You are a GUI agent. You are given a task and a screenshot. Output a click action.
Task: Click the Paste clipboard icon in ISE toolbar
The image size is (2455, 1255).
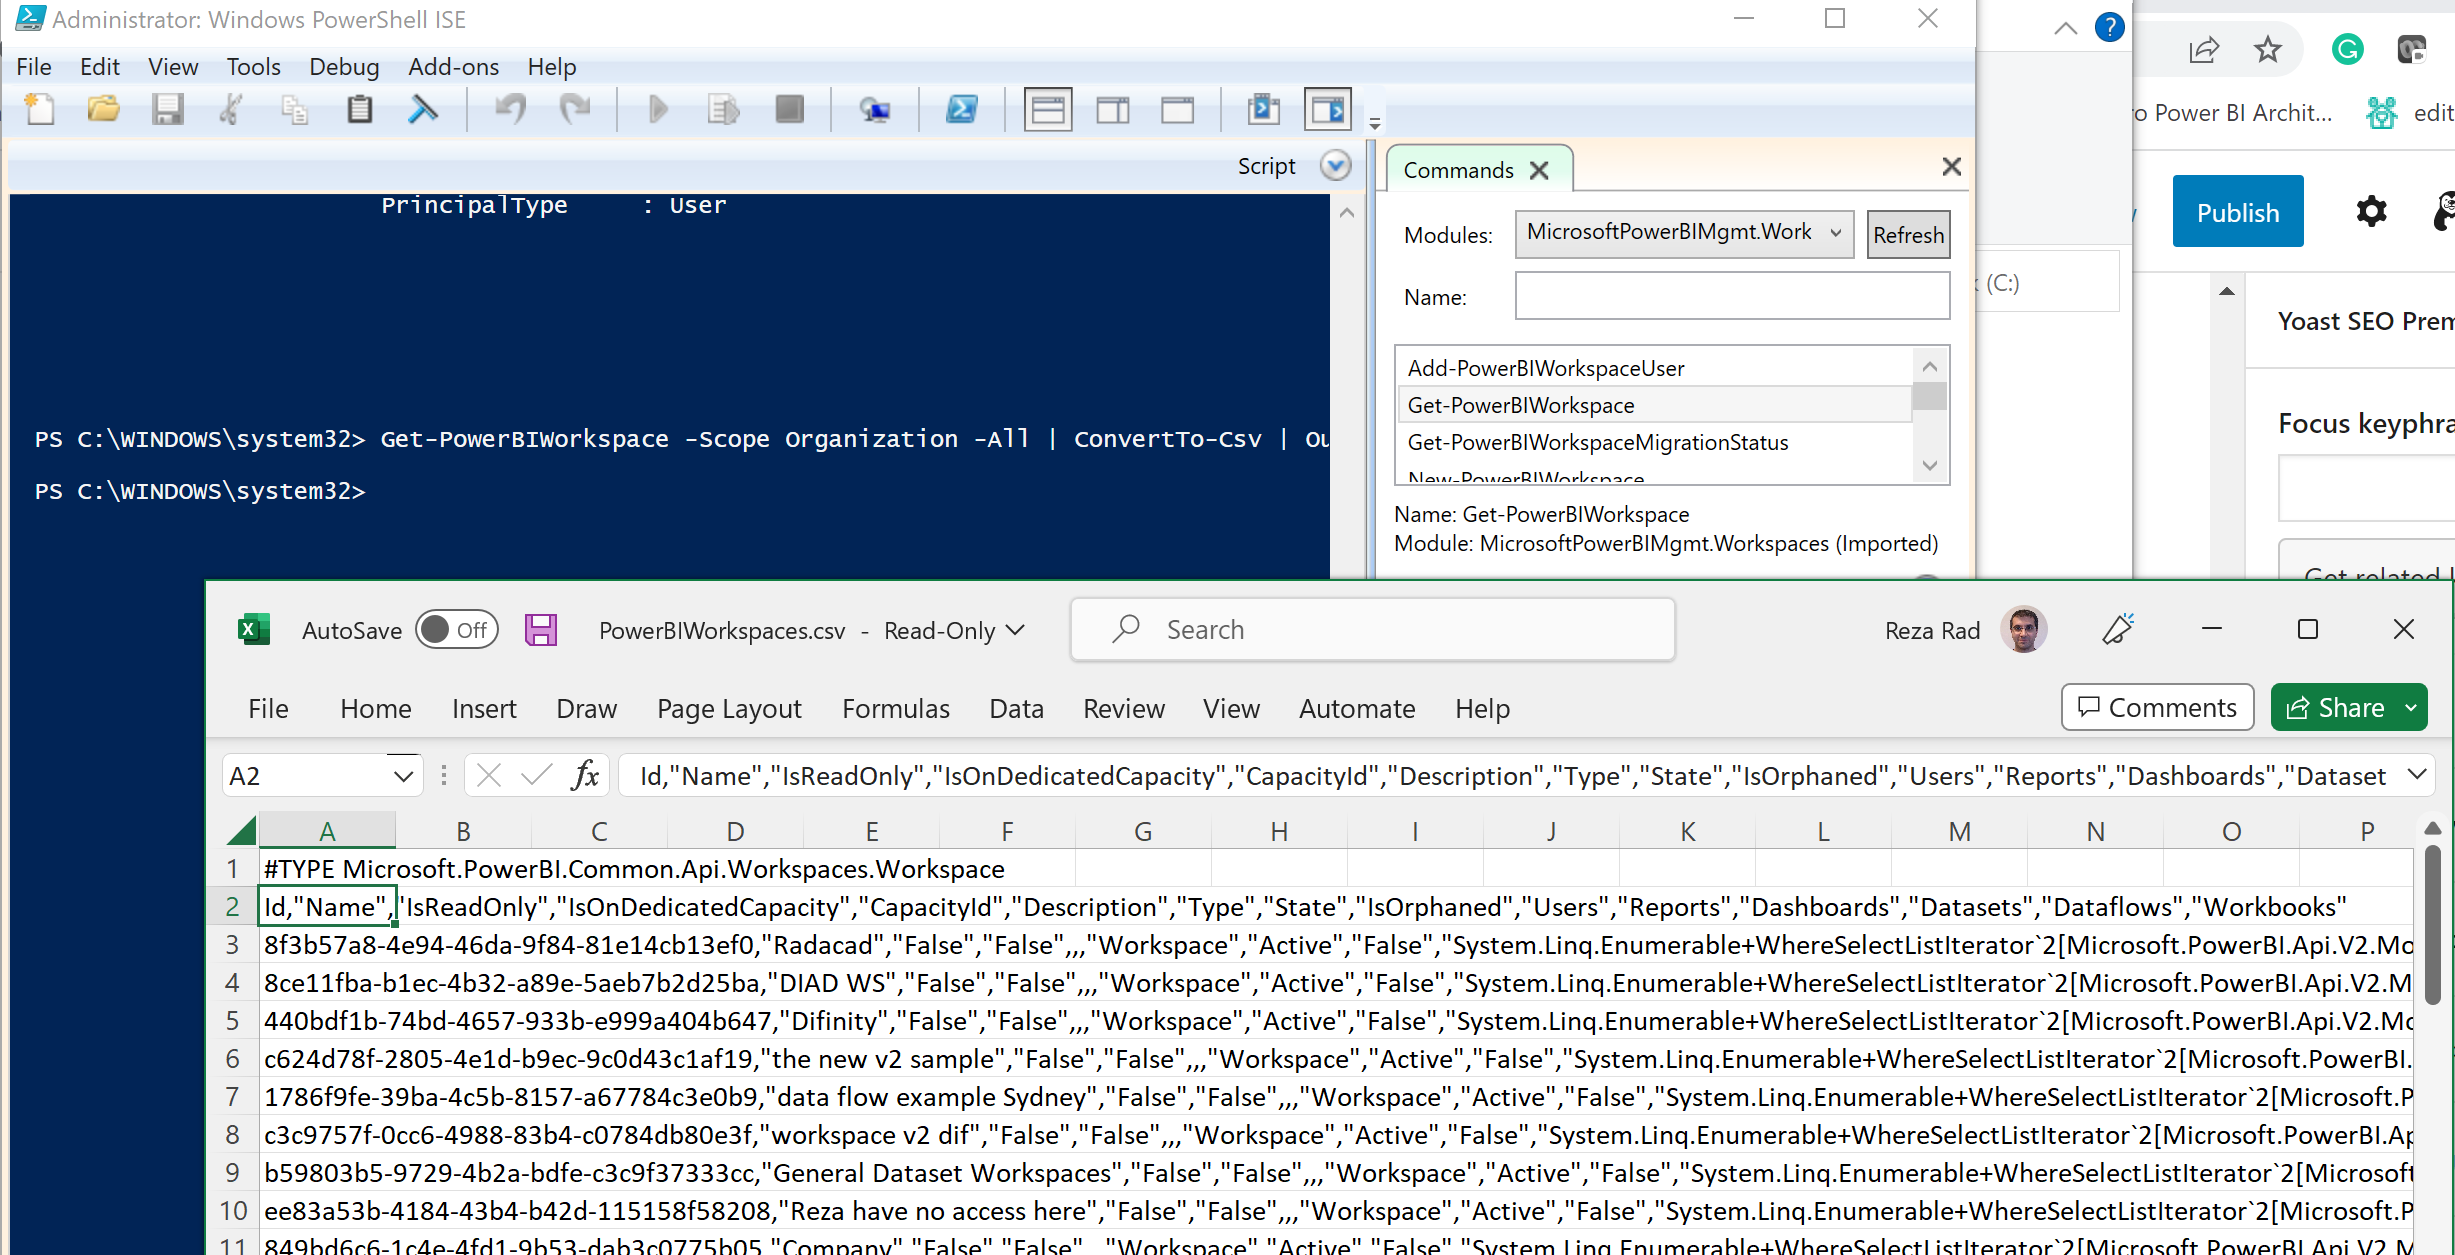point(360,109)
